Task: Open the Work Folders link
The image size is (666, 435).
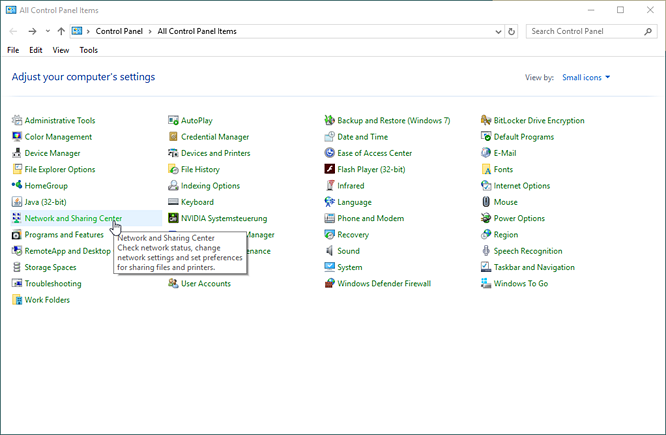Action: click(x=47, y=300)
